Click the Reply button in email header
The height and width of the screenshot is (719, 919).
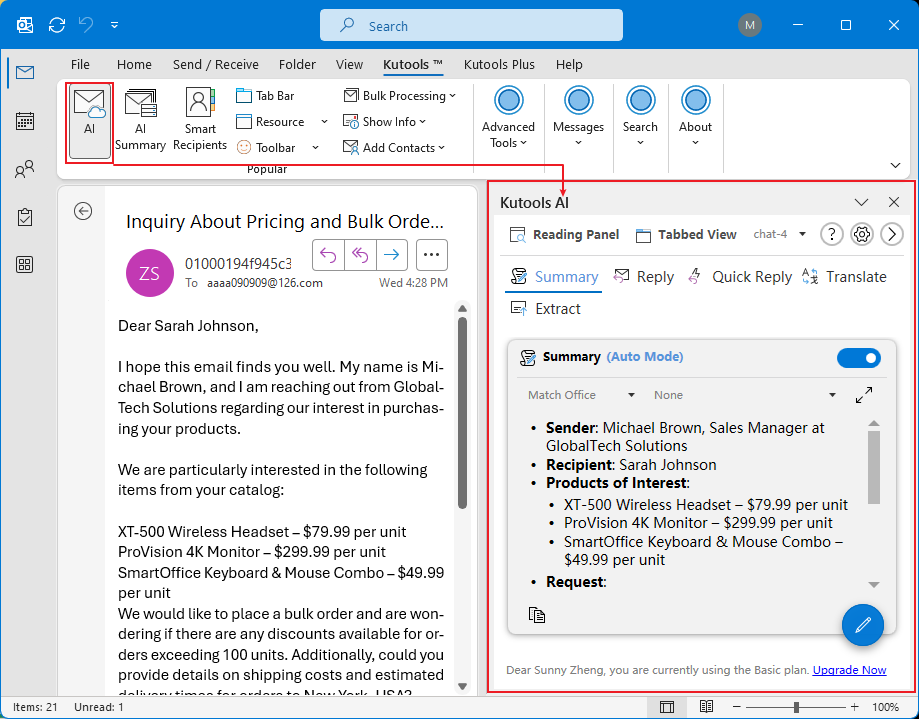point(327,255)
